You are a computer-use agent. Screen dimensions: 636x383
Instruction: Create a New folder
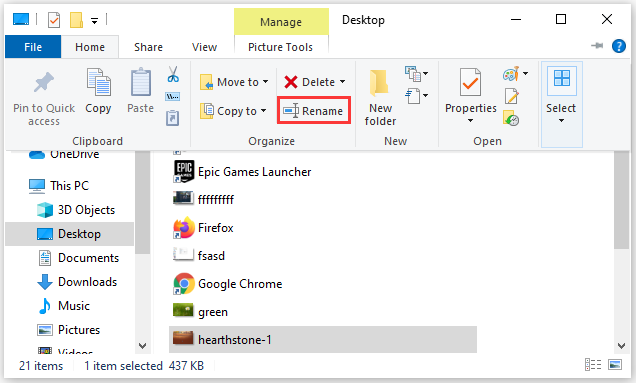[380, 97]
